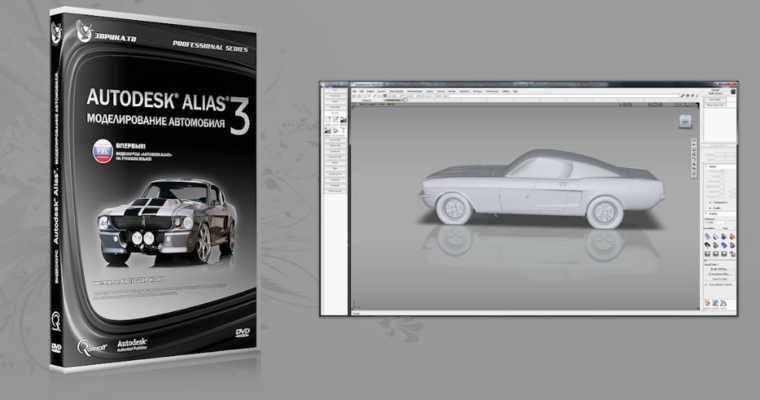Viewport: 760px width, 400px height.
Task: Select the second tool in Curves' first row
Action: 335,120
